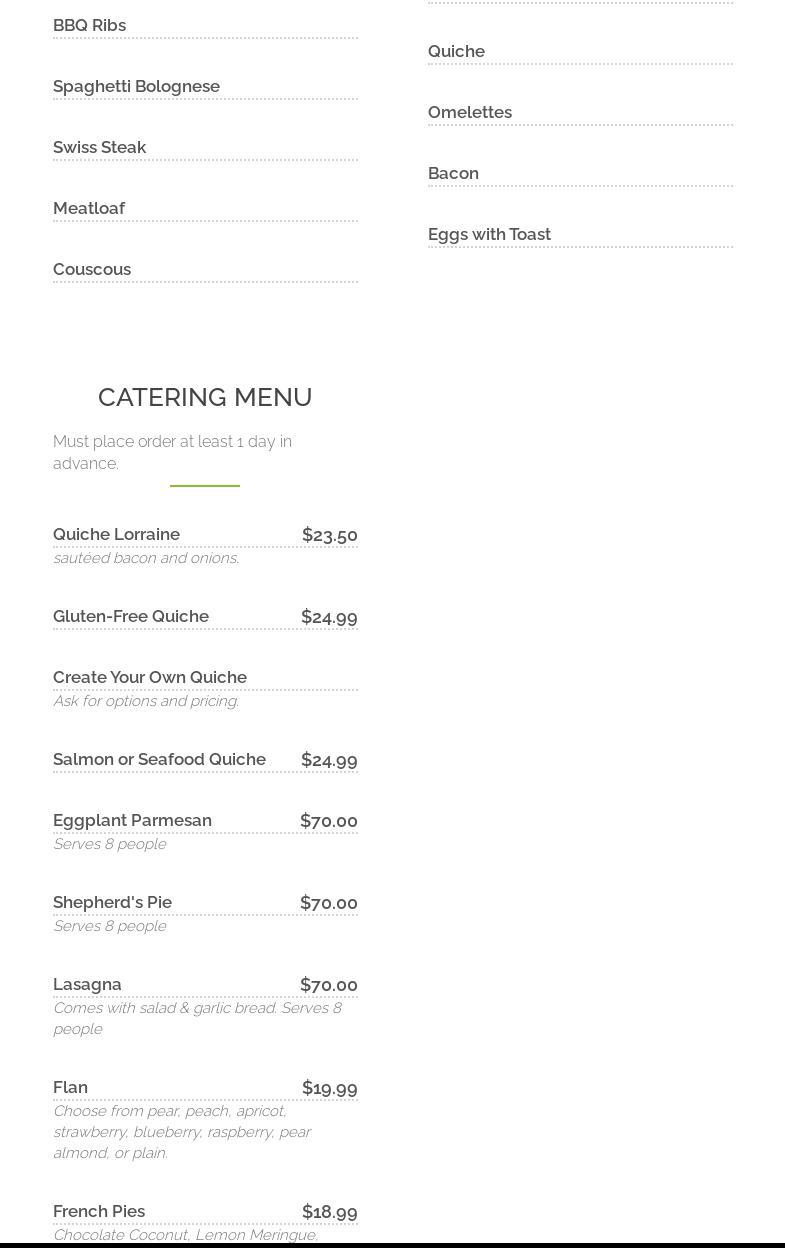Select Spaghetti Bolognese from the list
This screenshot has height=1248, width=785.
[136, 86]
